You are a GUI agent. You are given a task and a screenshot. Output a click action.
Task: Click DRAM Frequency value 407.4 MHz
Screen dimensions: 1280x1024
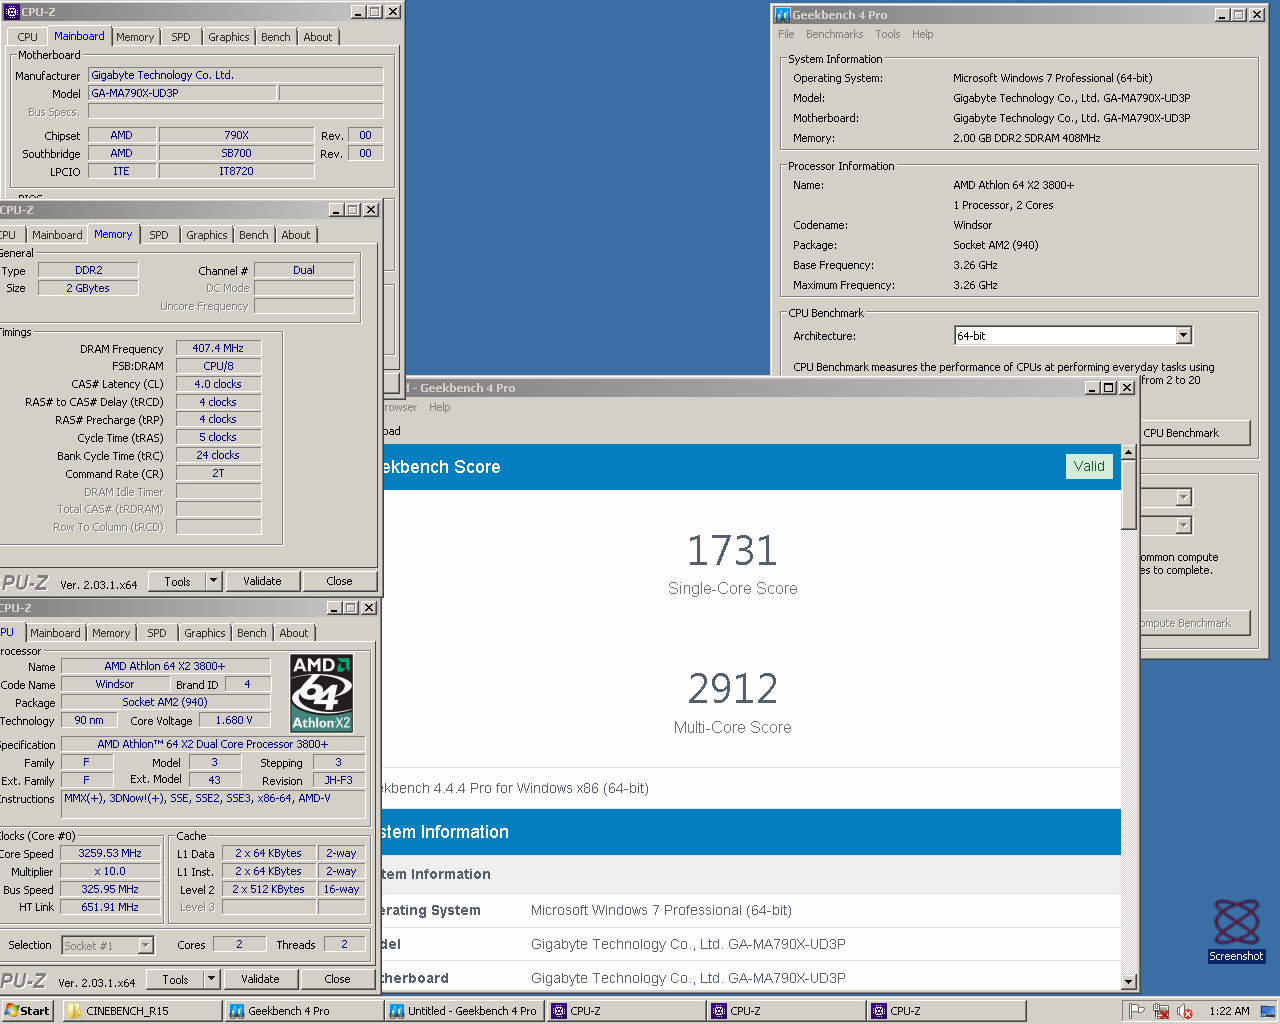[x=218, y=348]
